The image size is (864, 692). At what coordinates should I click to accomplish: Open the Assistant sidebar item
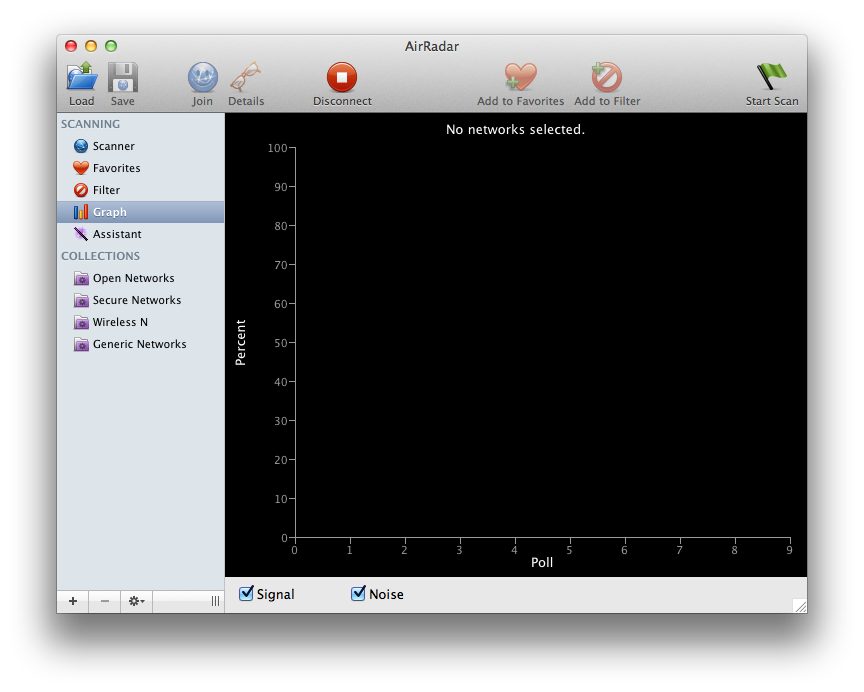pyautogui.click(x=117, y=234)
